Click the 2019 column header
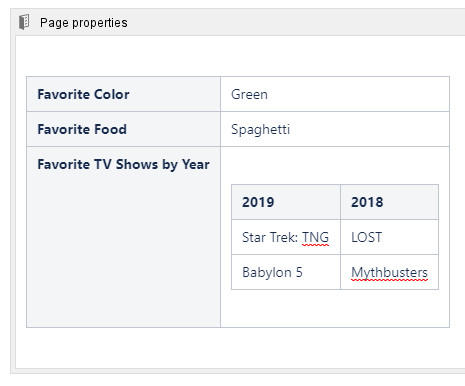Screen dimensions: 465x386 (286, 202)
